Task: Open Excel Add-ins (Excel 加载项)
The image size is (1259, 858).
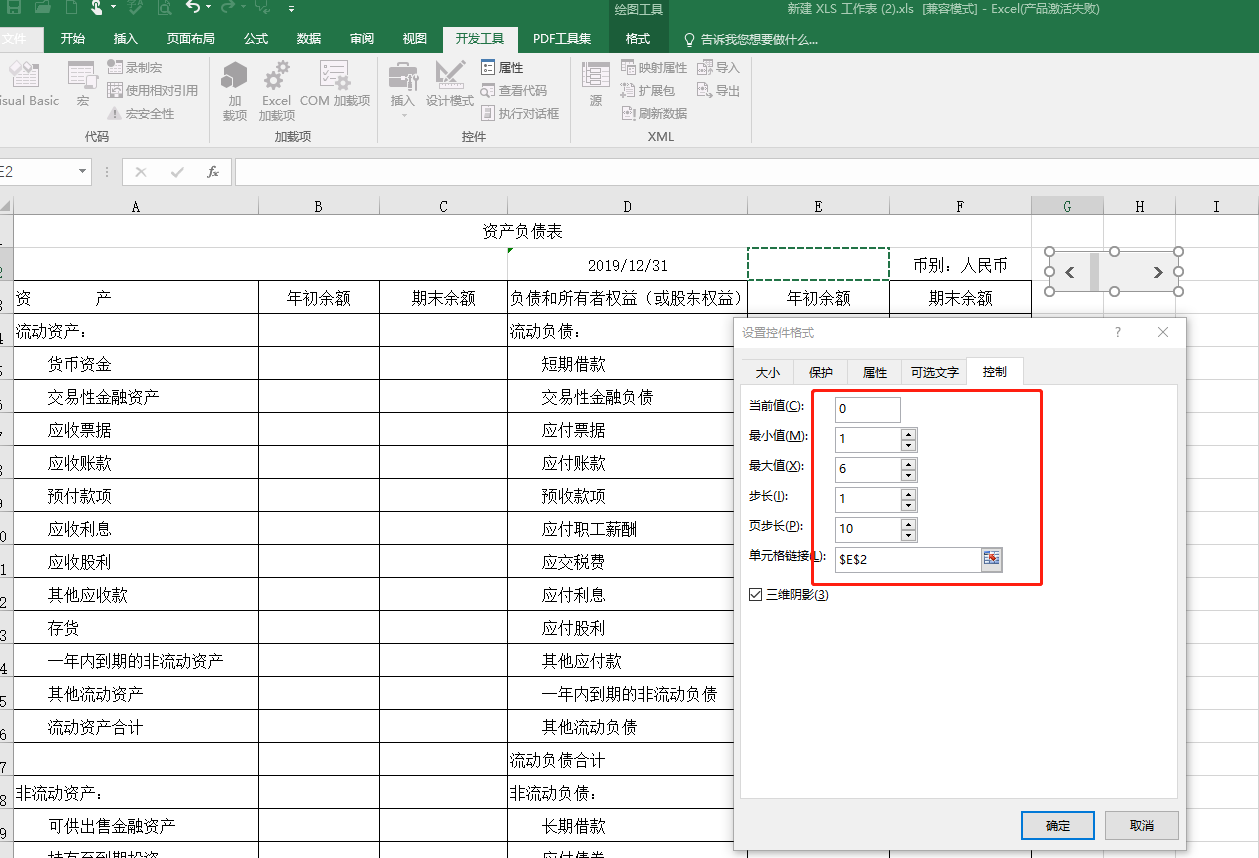Action: 276,91
